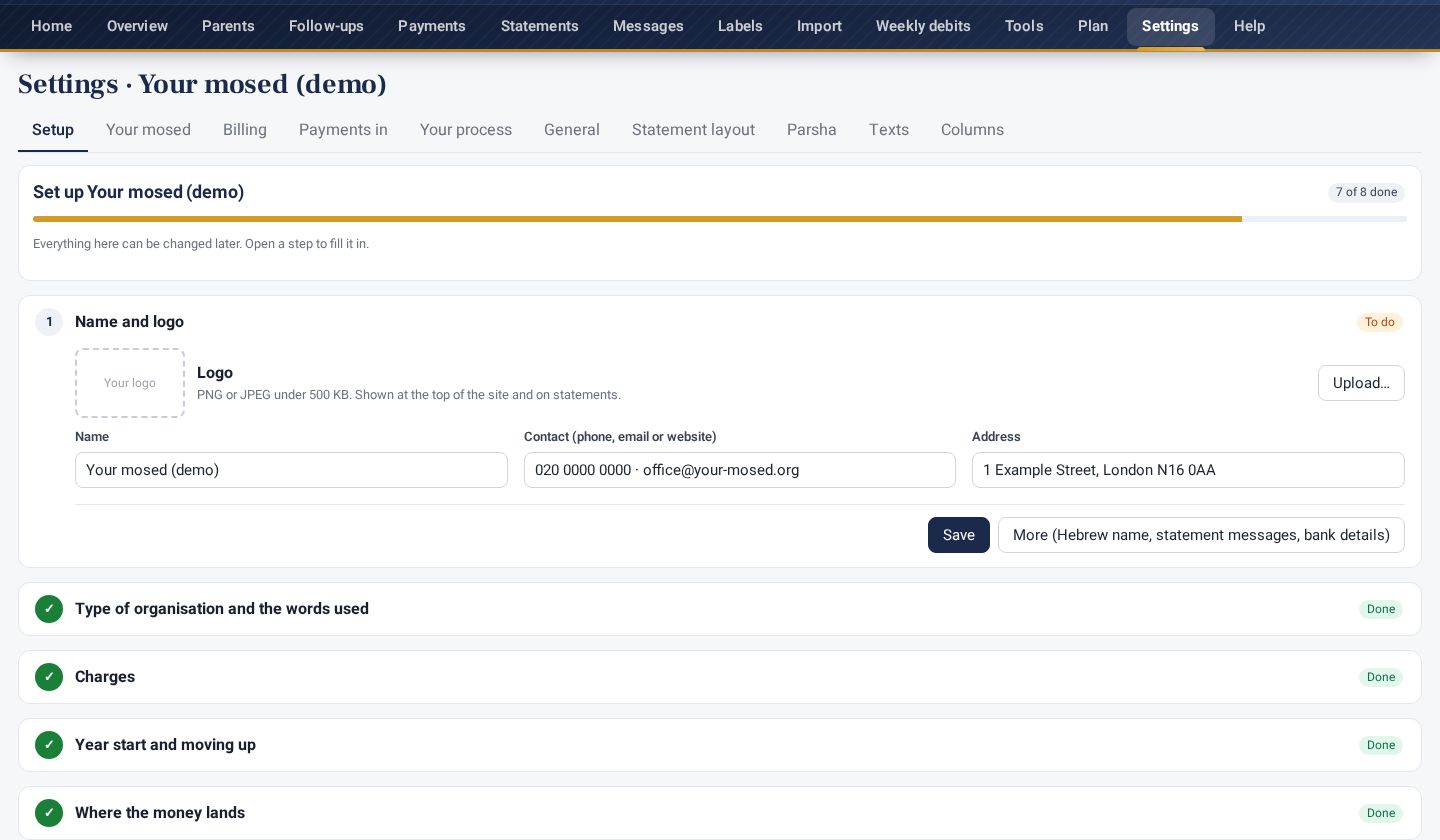
Task: Open the Plan page
Action: [1093, 26]
